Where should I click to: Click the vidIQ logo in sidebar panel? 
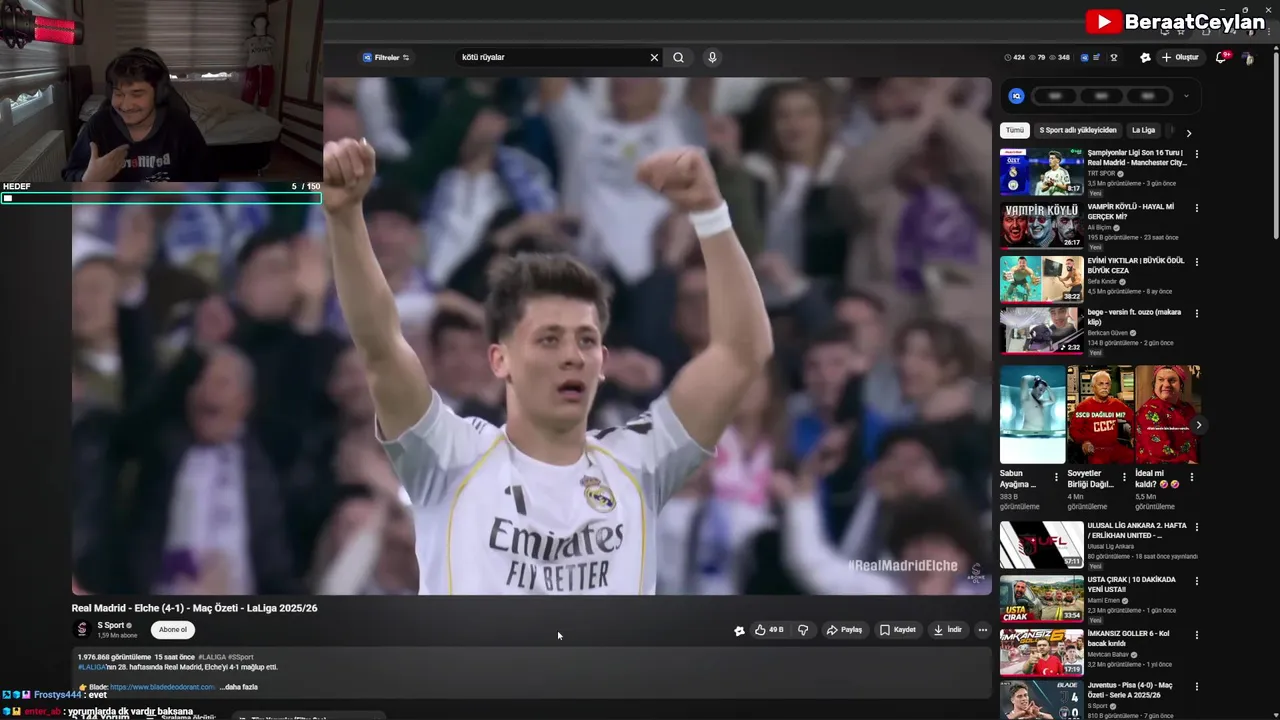pyautogui.click(x=1016, y=96)
